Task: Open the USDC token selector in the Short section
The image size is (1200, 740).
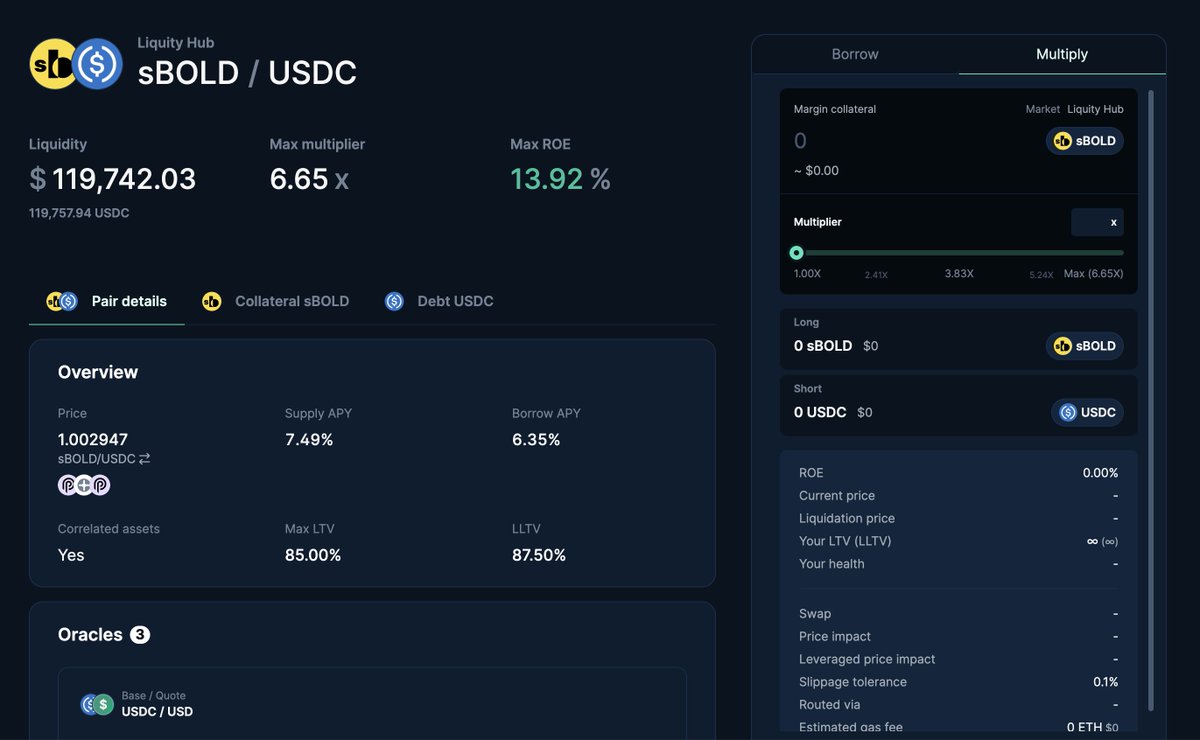Action: click(1088, 411)
